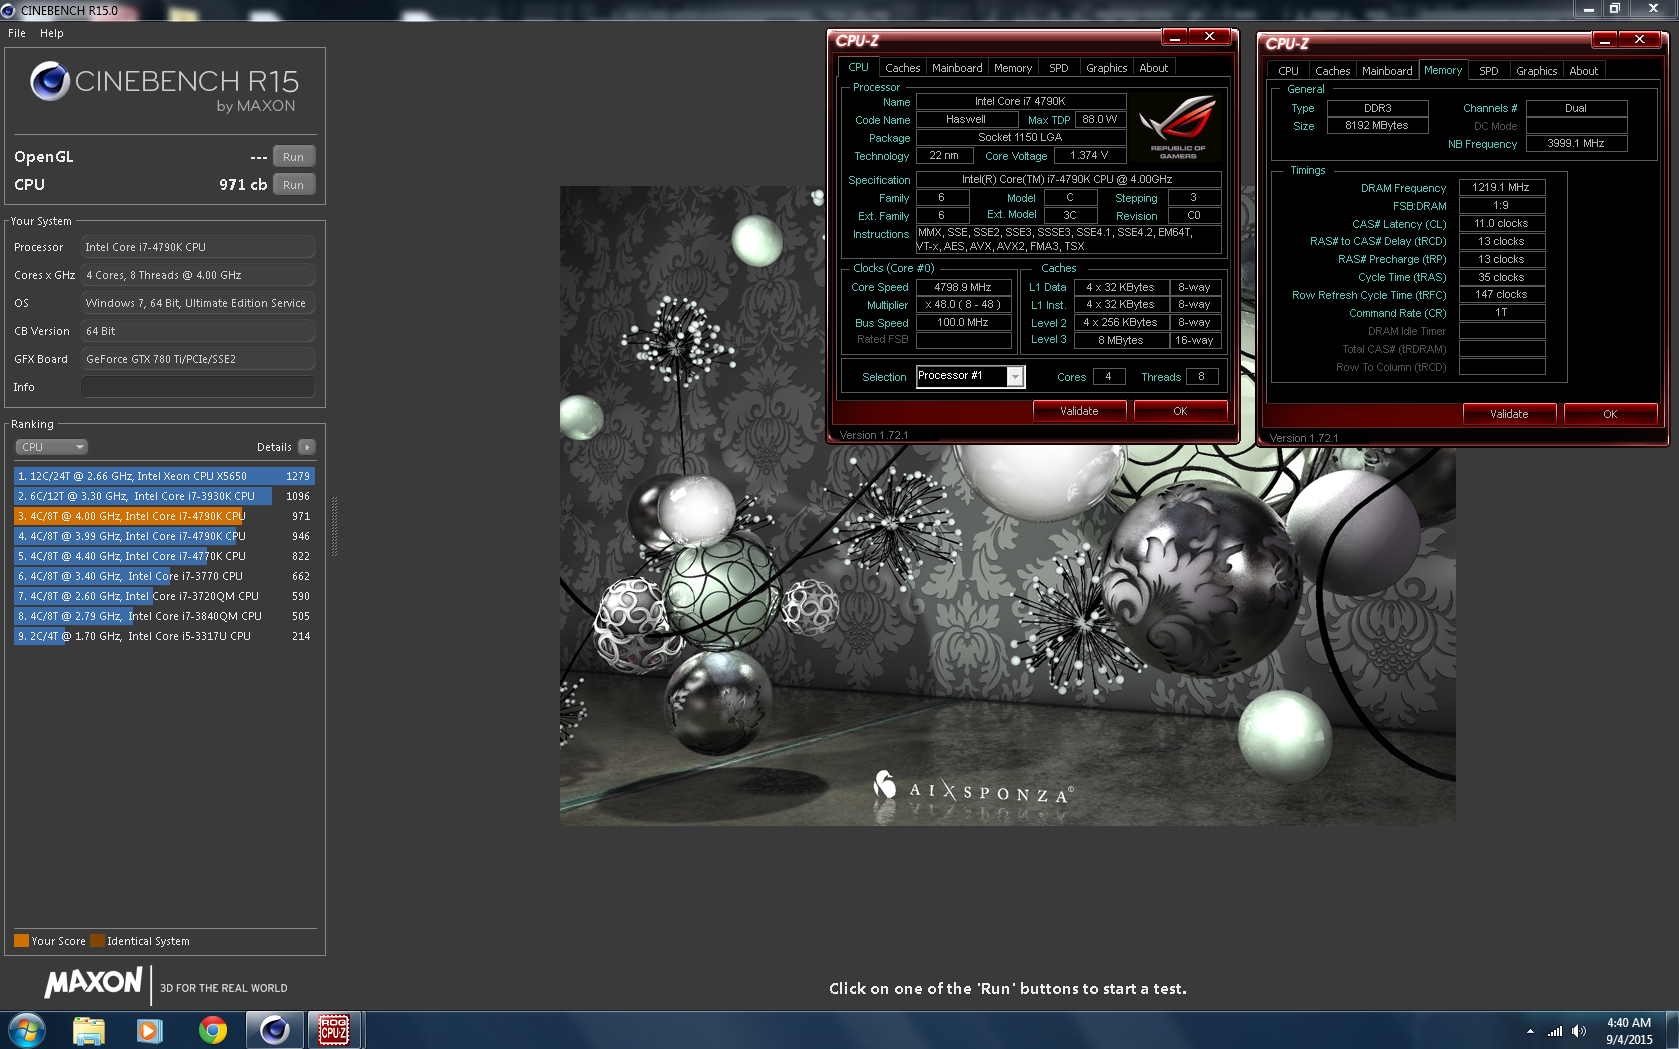The width and height of the screenshot is (1679, 1049).
Task: Click the AixSponza render image
Action: point(1007,505)
